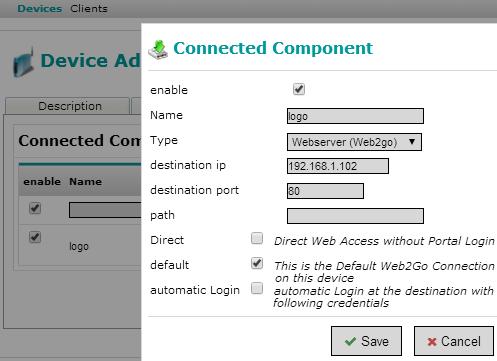
Task: Click the Default Web2Go Connection description text
Action: tap(384, 272)
